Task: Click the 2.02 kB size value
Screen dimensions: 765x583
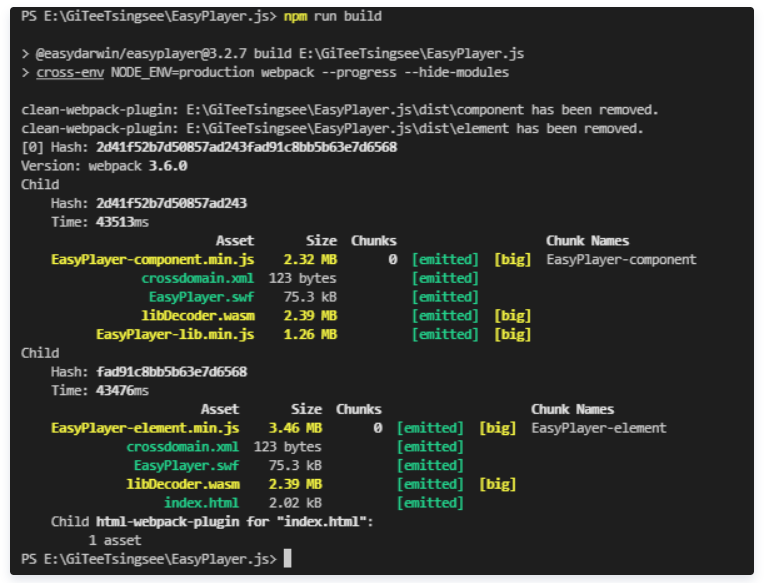Action: tap(295, 503)
